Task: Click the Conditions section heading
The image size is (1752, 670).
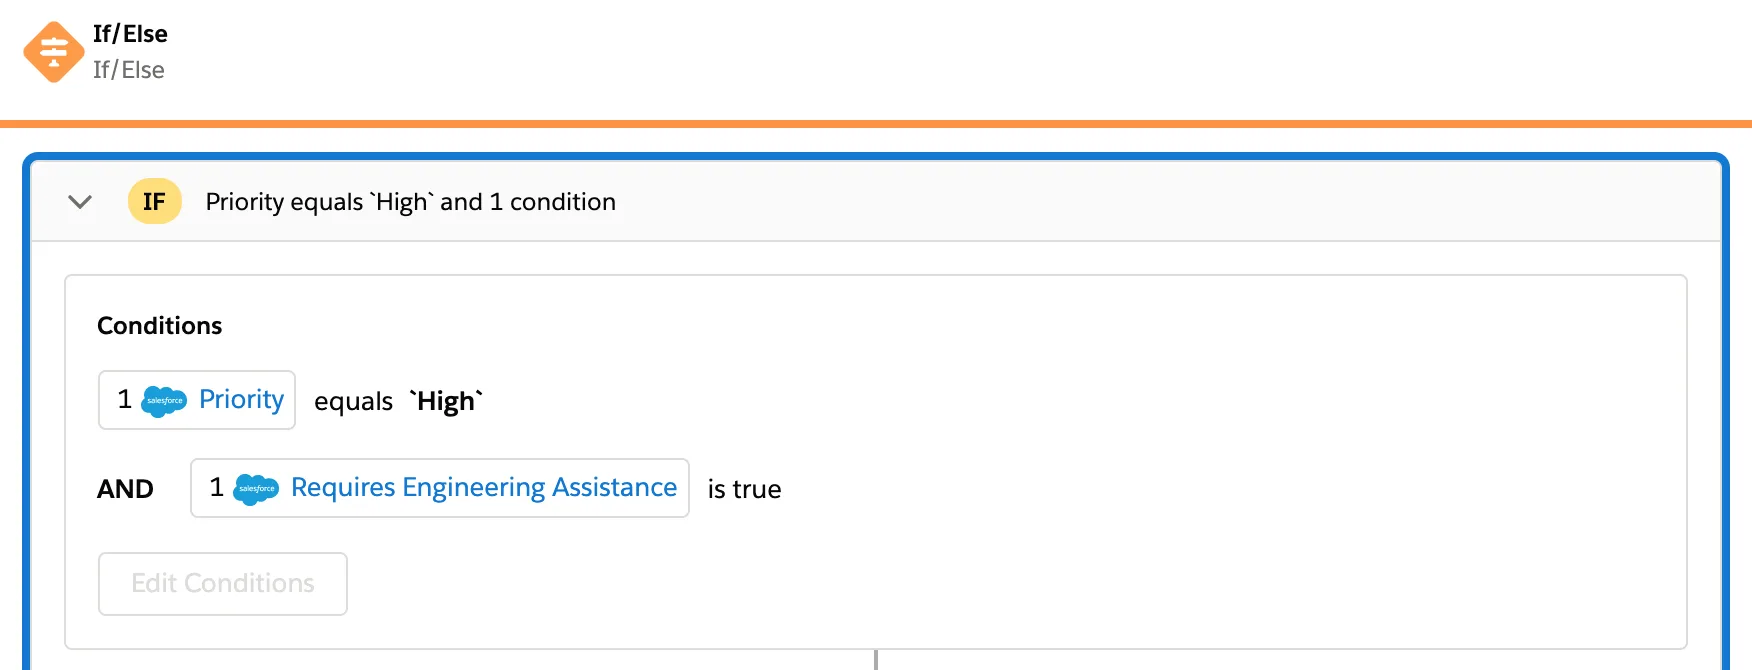Action: pos(159,325)
